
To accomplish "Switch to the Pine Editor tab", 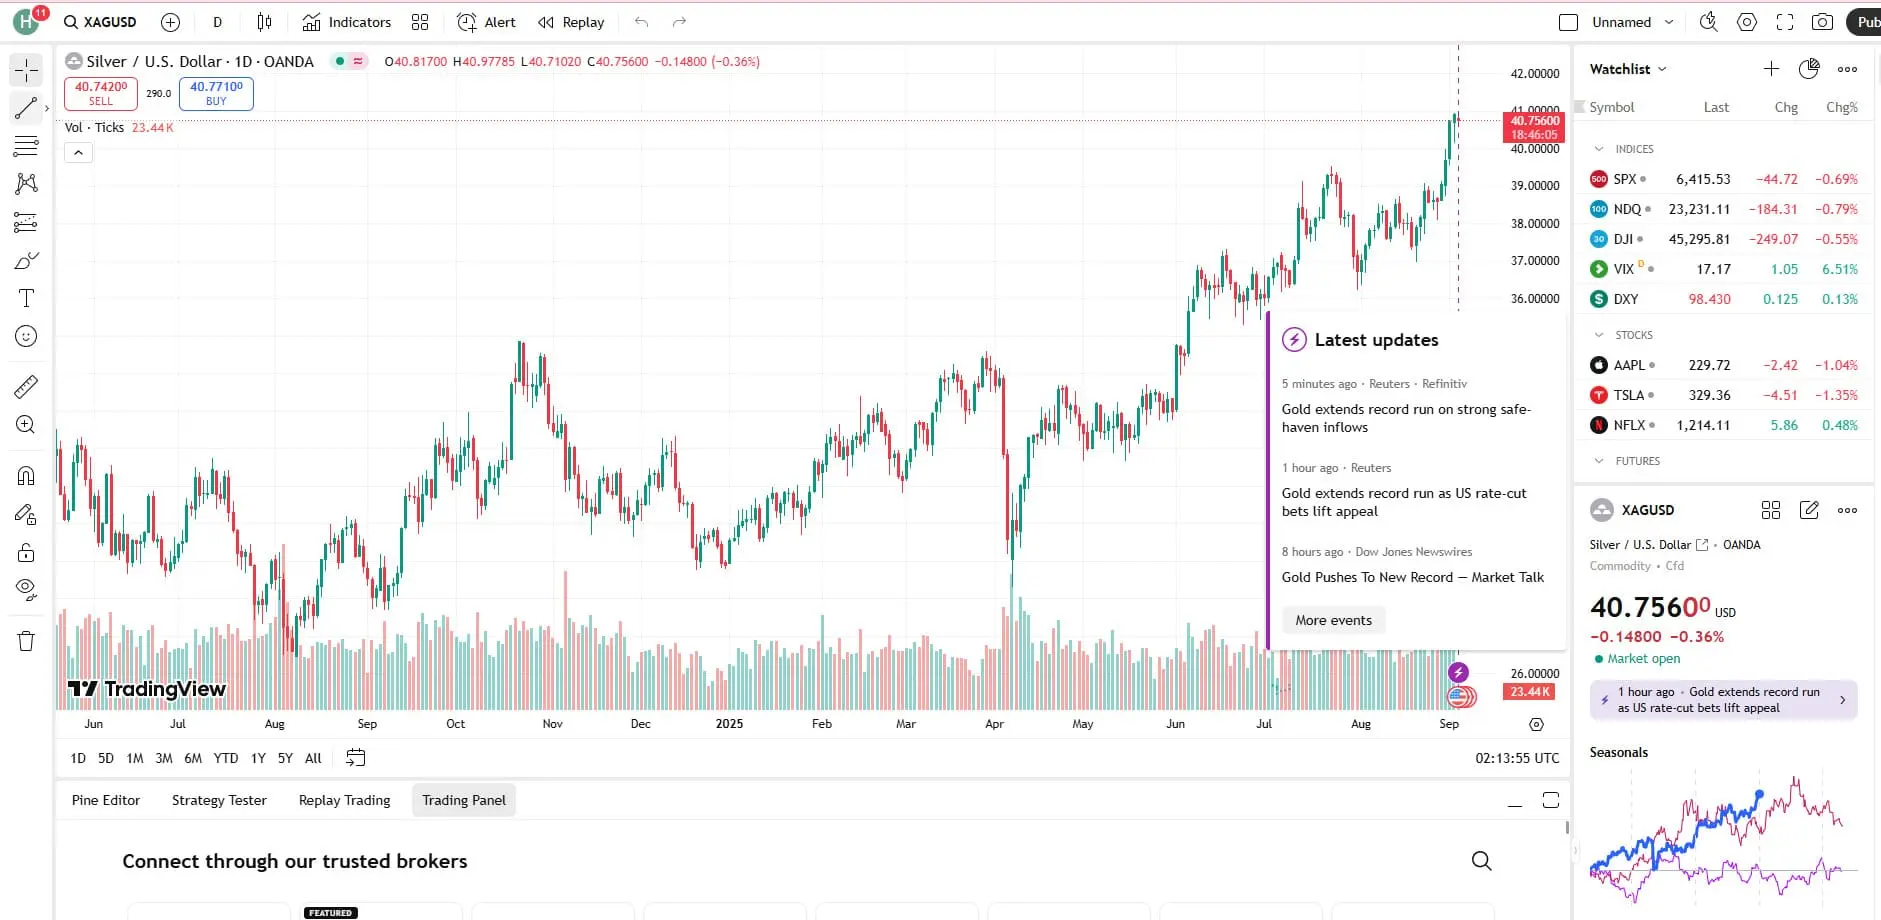I will tap(106, 800).
